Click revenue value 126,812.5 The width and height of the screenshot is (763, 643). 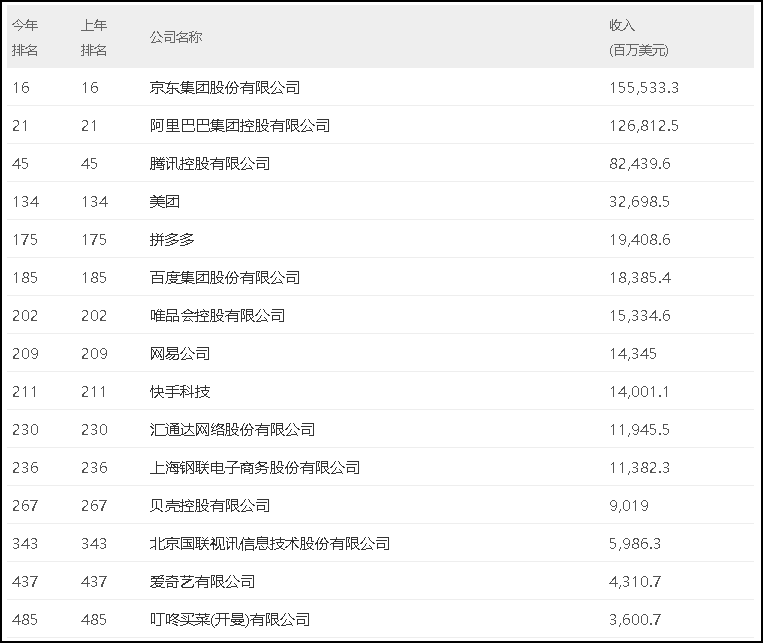(644, 126)
